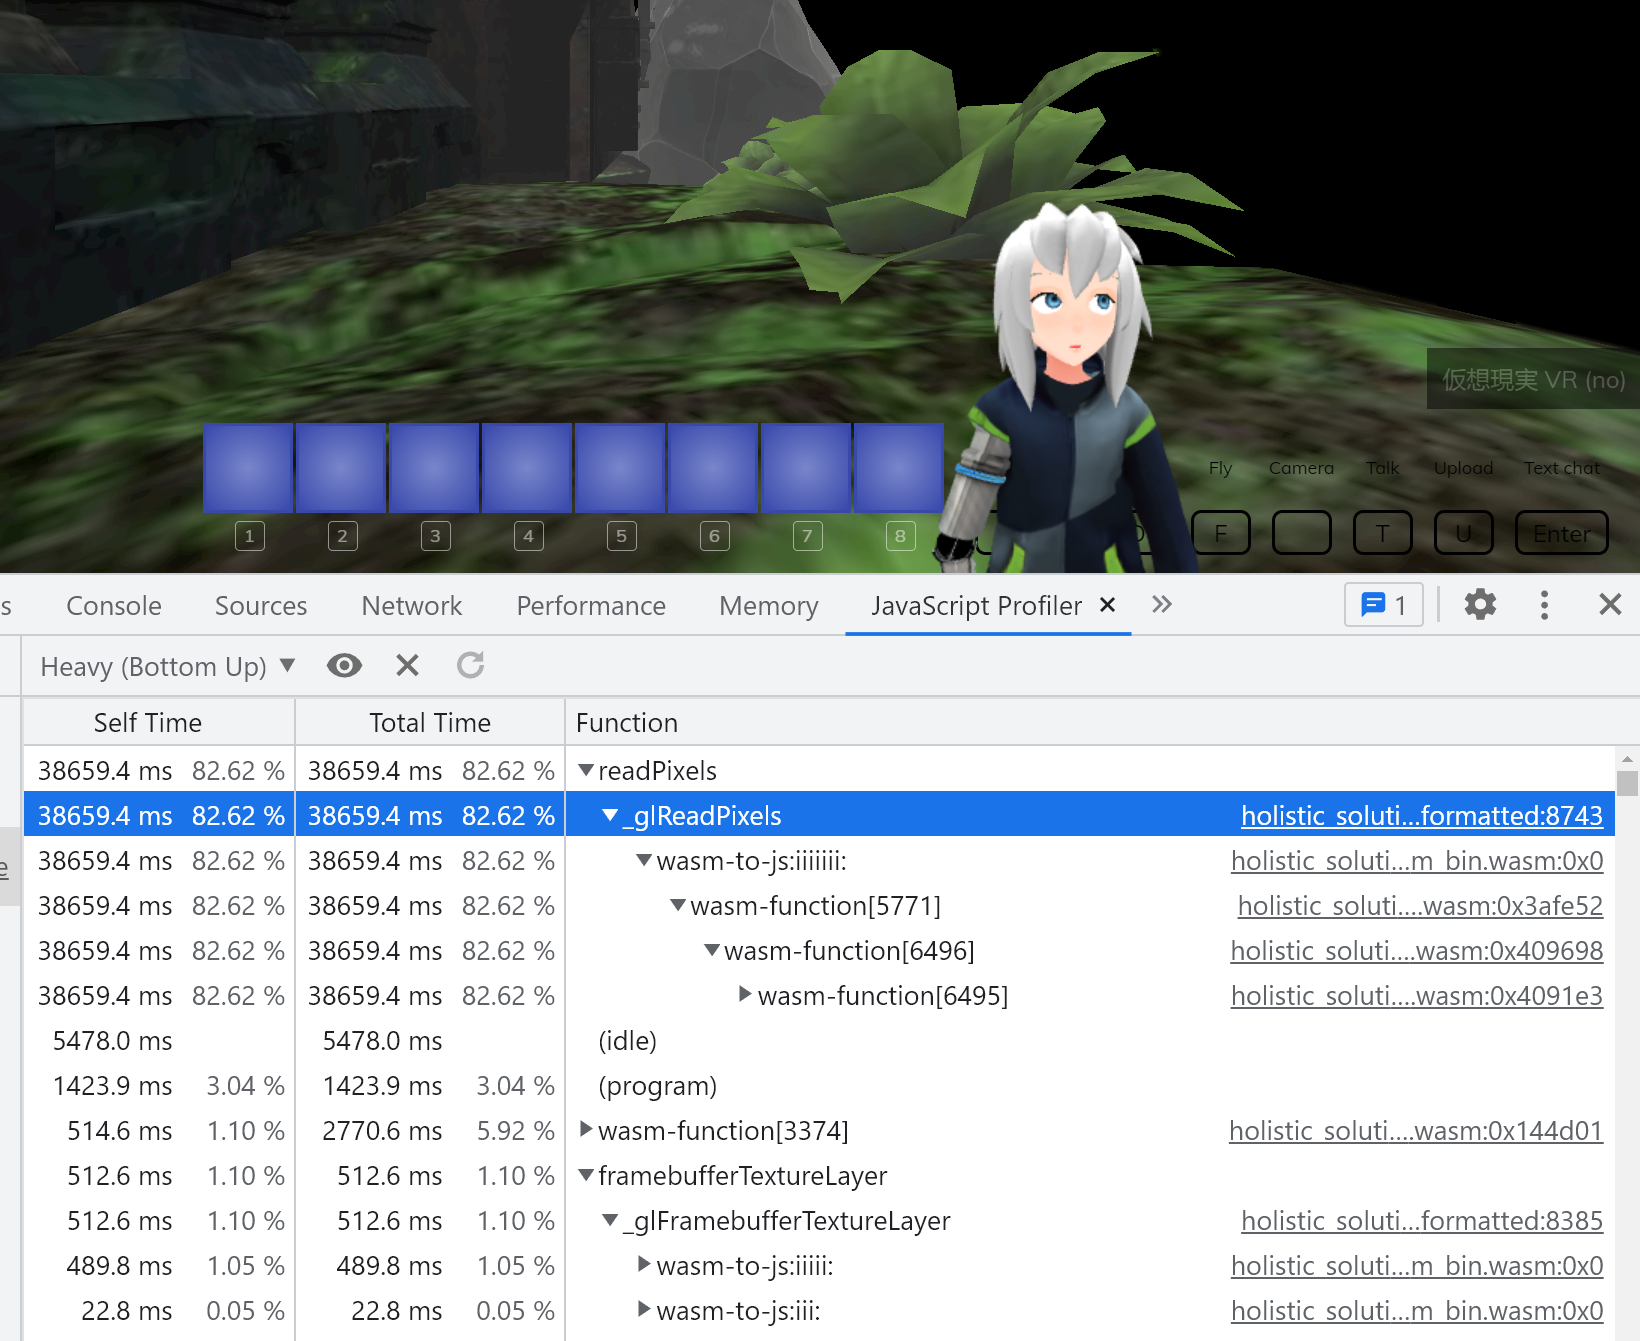Select hotbar slot 5 square
Screen dimensions: 1640x1341
[620, 468]
